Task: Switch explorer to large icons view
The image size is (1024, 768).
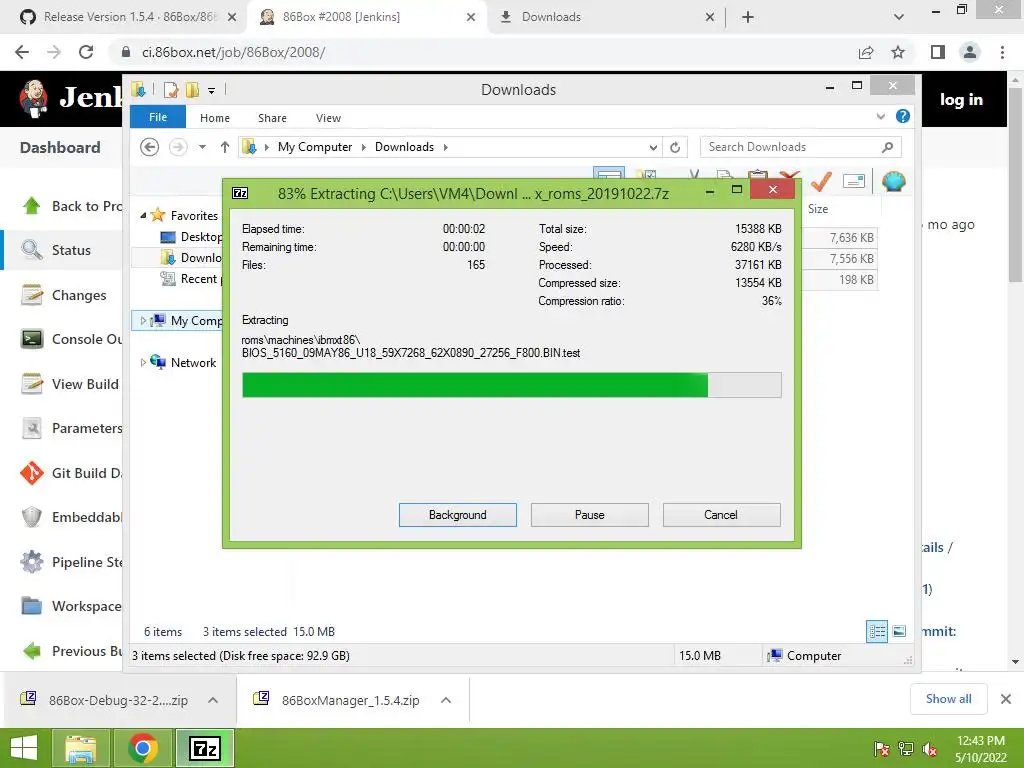Action: pyautogui.click(x=899, y=631)
